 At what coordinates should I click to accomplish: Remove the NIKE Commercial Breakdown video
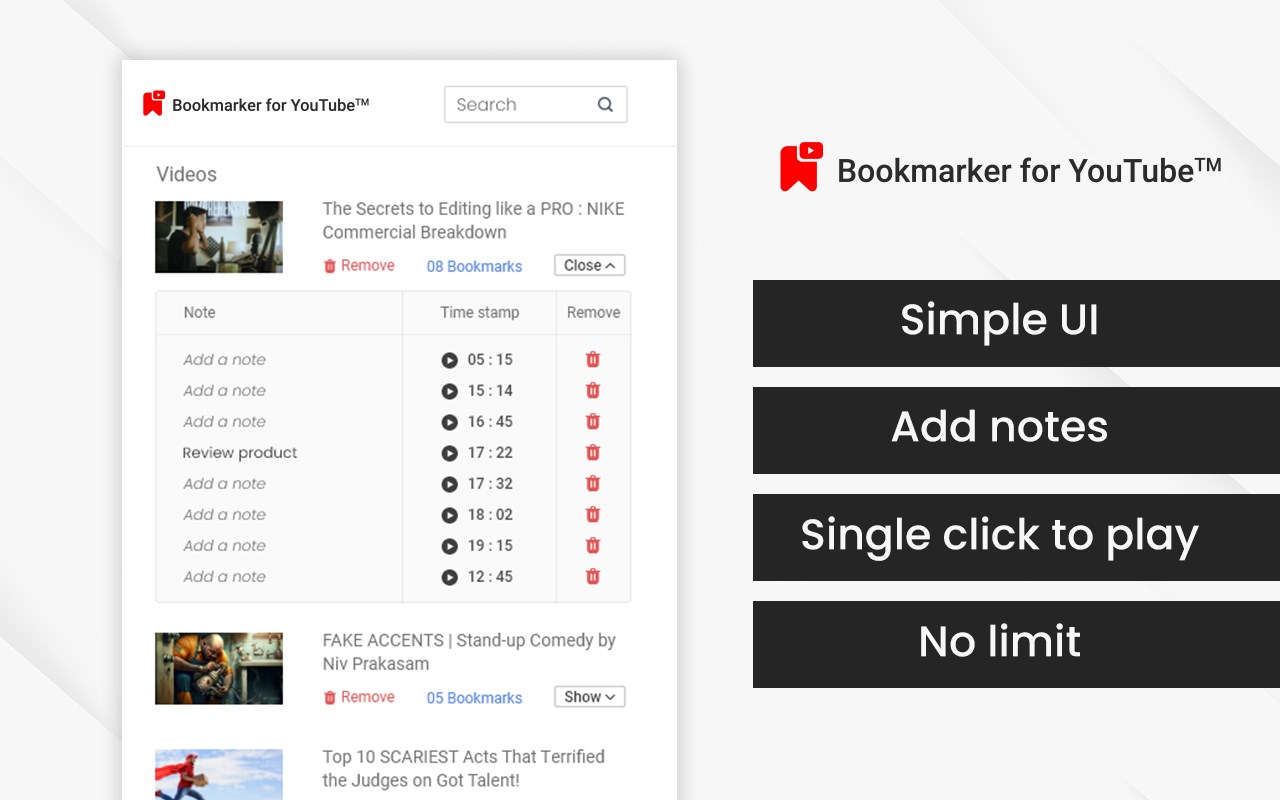[359, 265]
